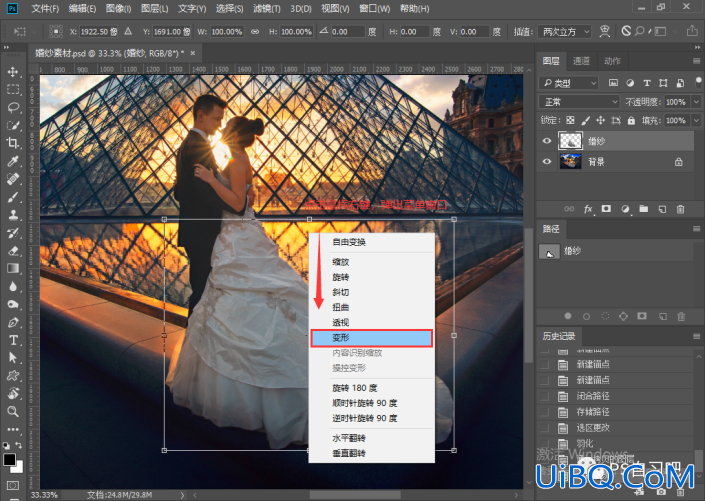705x501 pixels.
Task: Choose 旋转 180 度 from context menu
Action: pyautogui.click(x=371, y=388)
